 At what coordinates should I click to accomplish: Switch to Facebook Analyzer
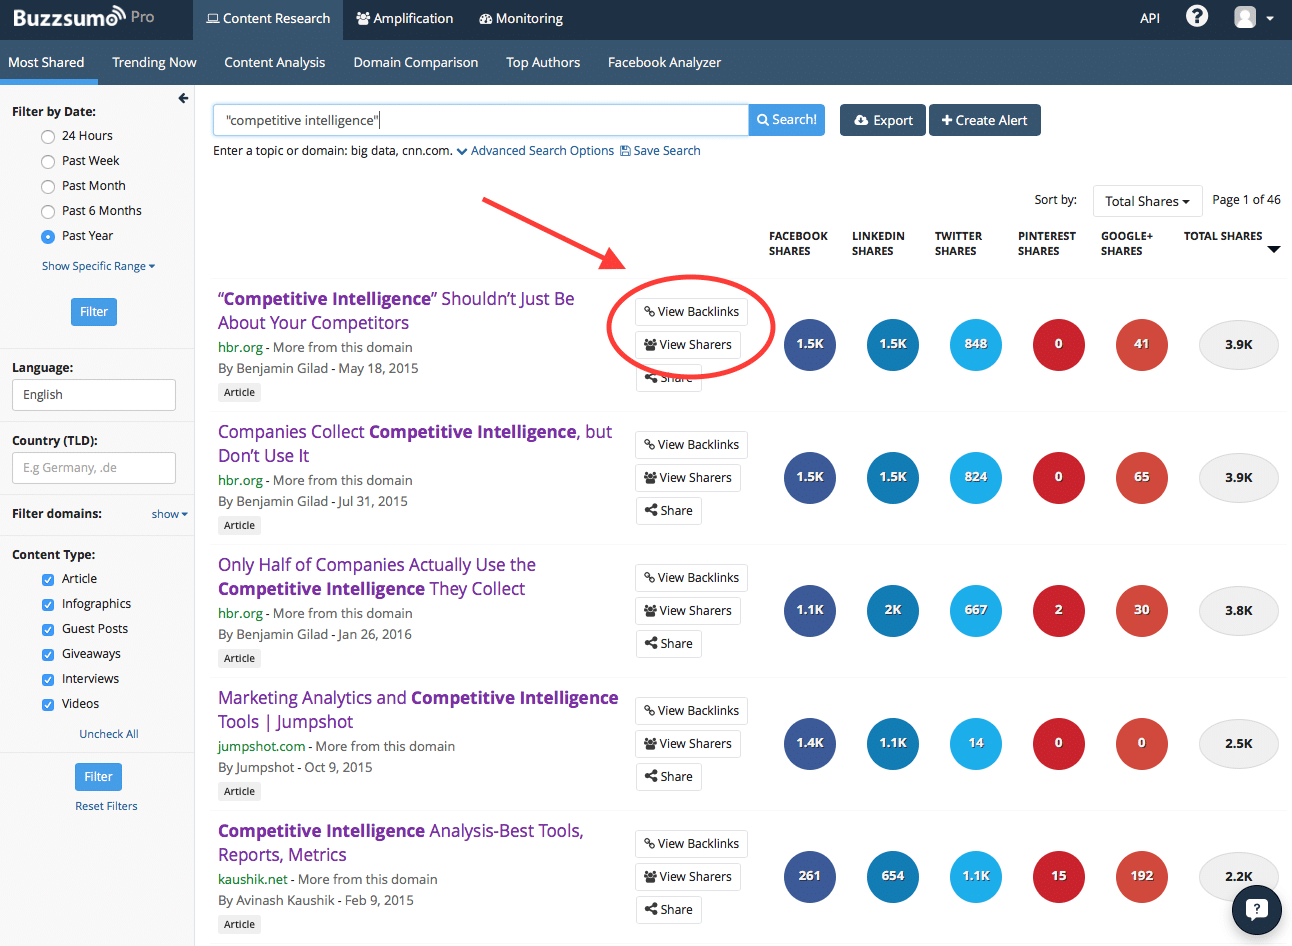click(x=664, y=62)
